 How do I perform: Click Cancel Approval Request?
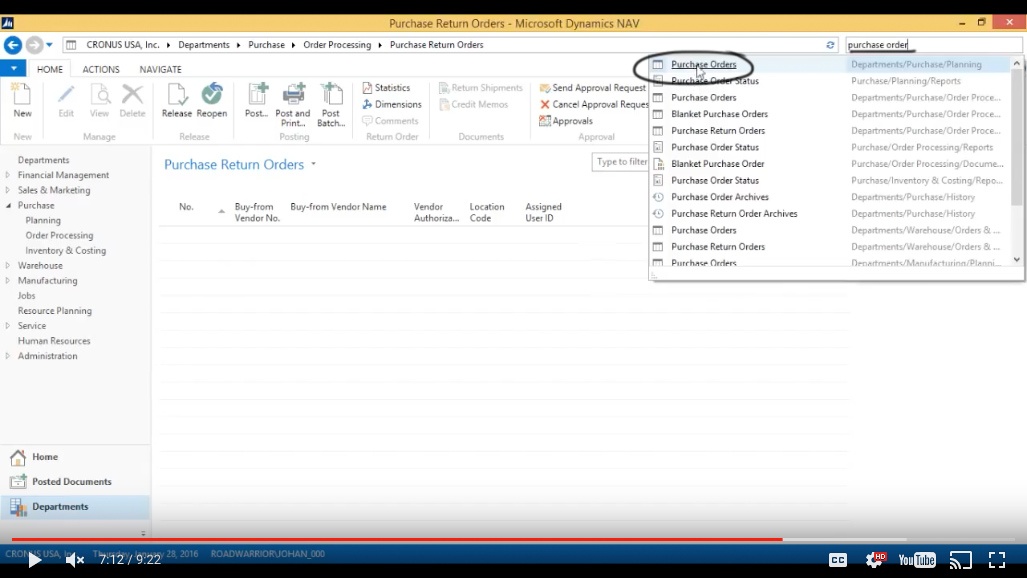click(x=593, y=104)
